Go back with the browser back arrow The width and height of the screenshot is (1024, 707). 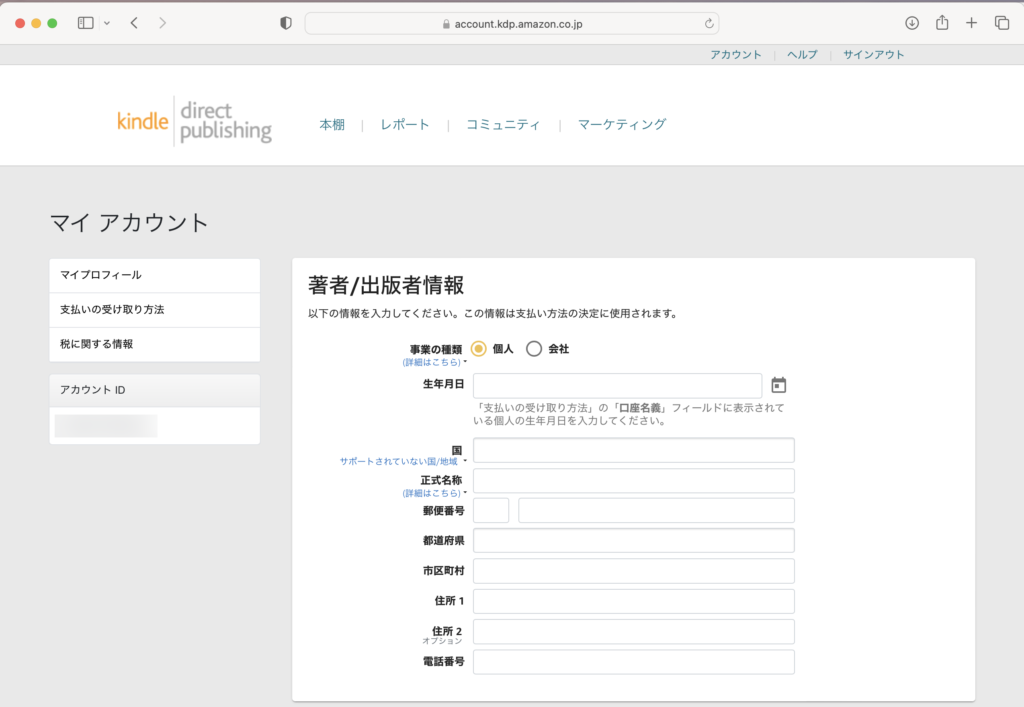tap(134, 23)
